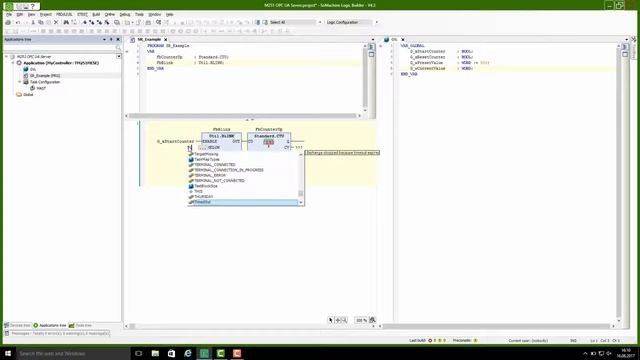Open the tree options dropdown beside M251 server

[118, 56]
